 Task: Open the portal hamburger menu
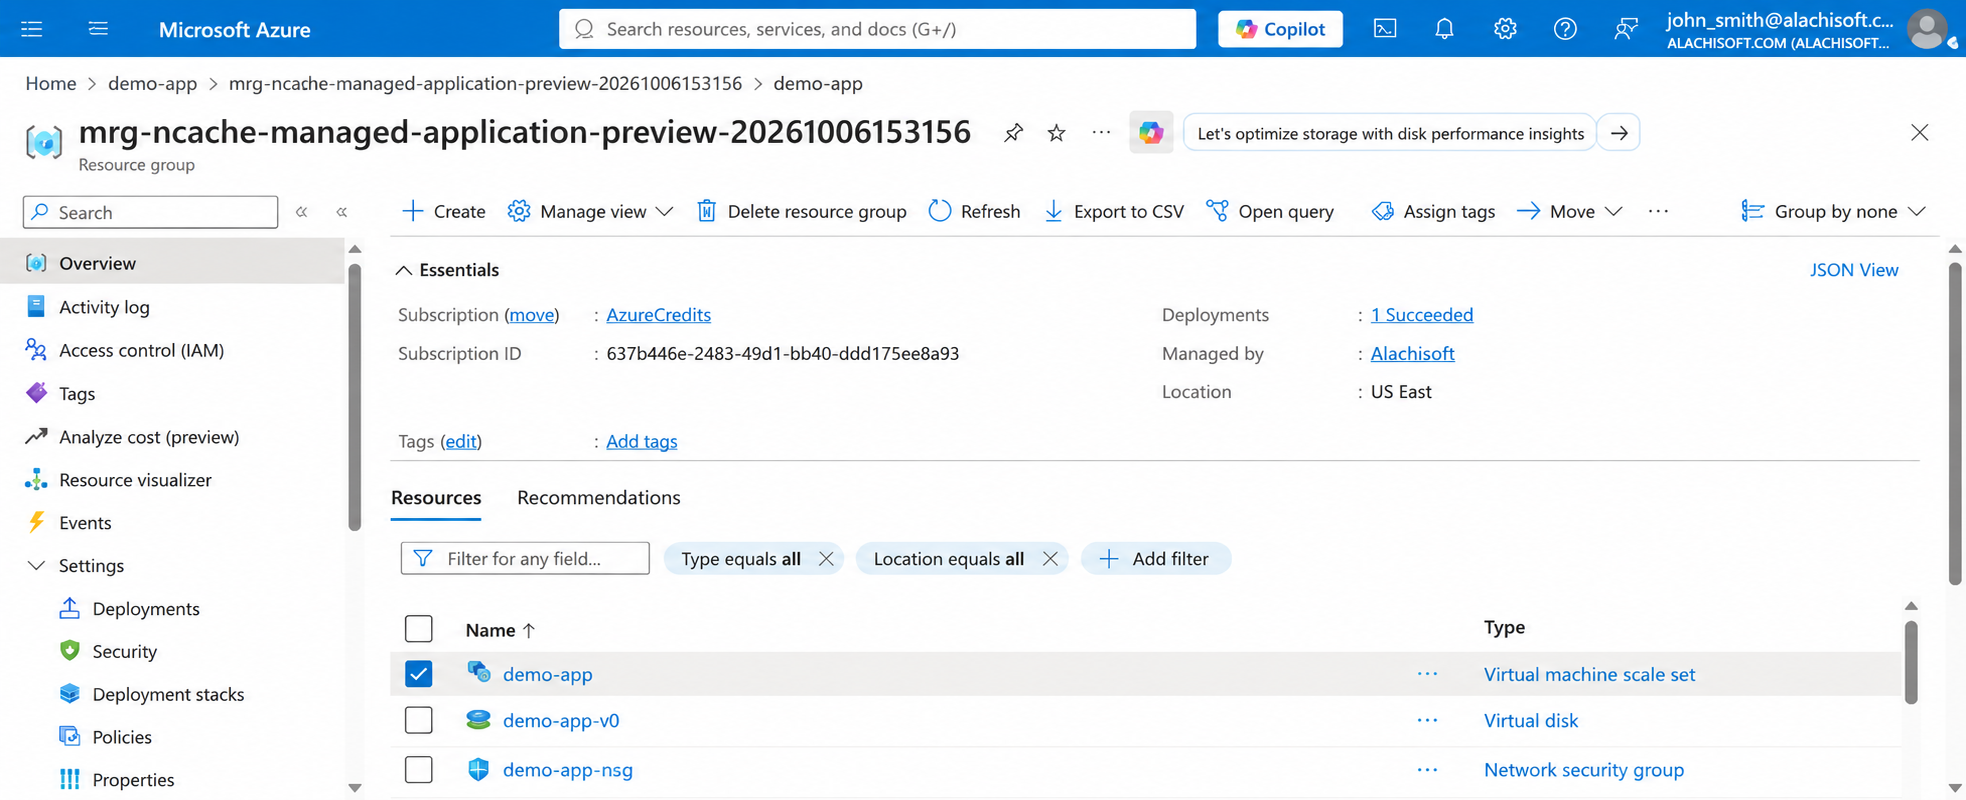(x=32, y=29)
